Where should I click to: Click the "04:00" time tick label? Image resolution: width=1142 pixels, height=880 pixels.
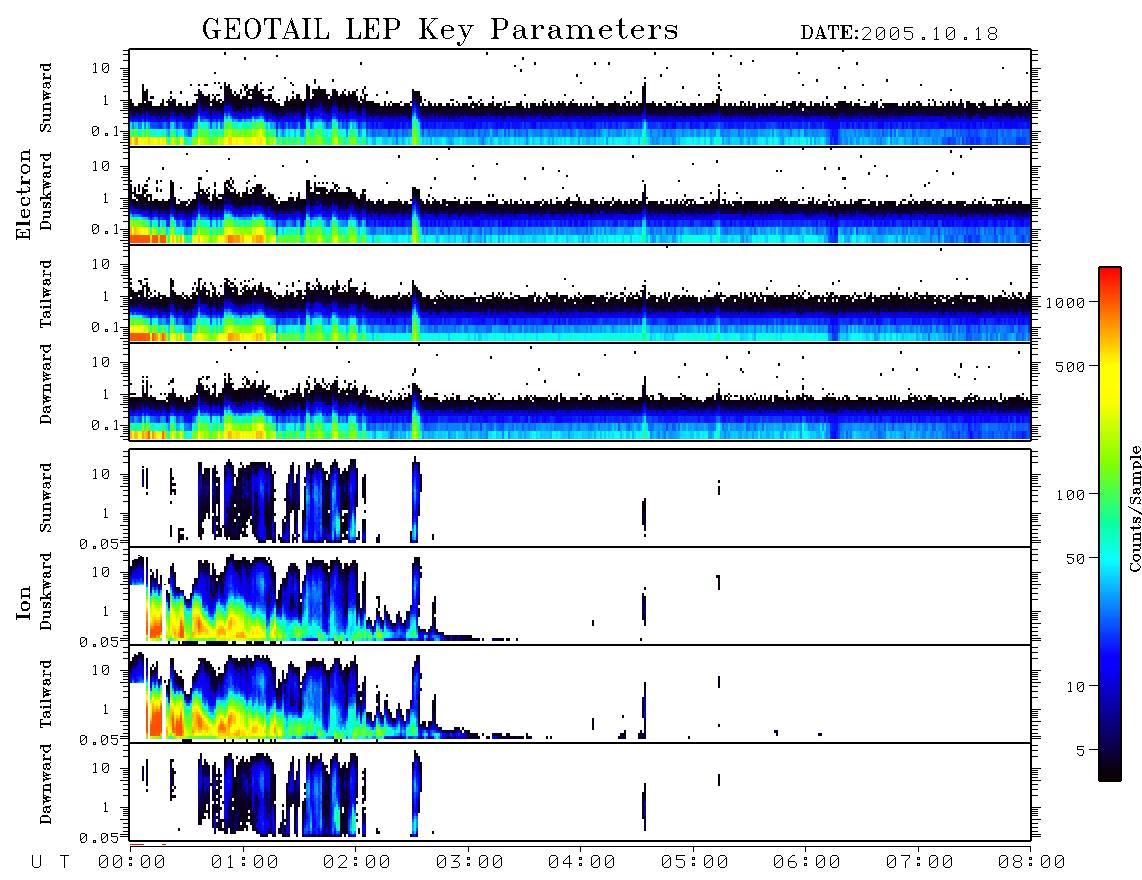pos(582,863)
